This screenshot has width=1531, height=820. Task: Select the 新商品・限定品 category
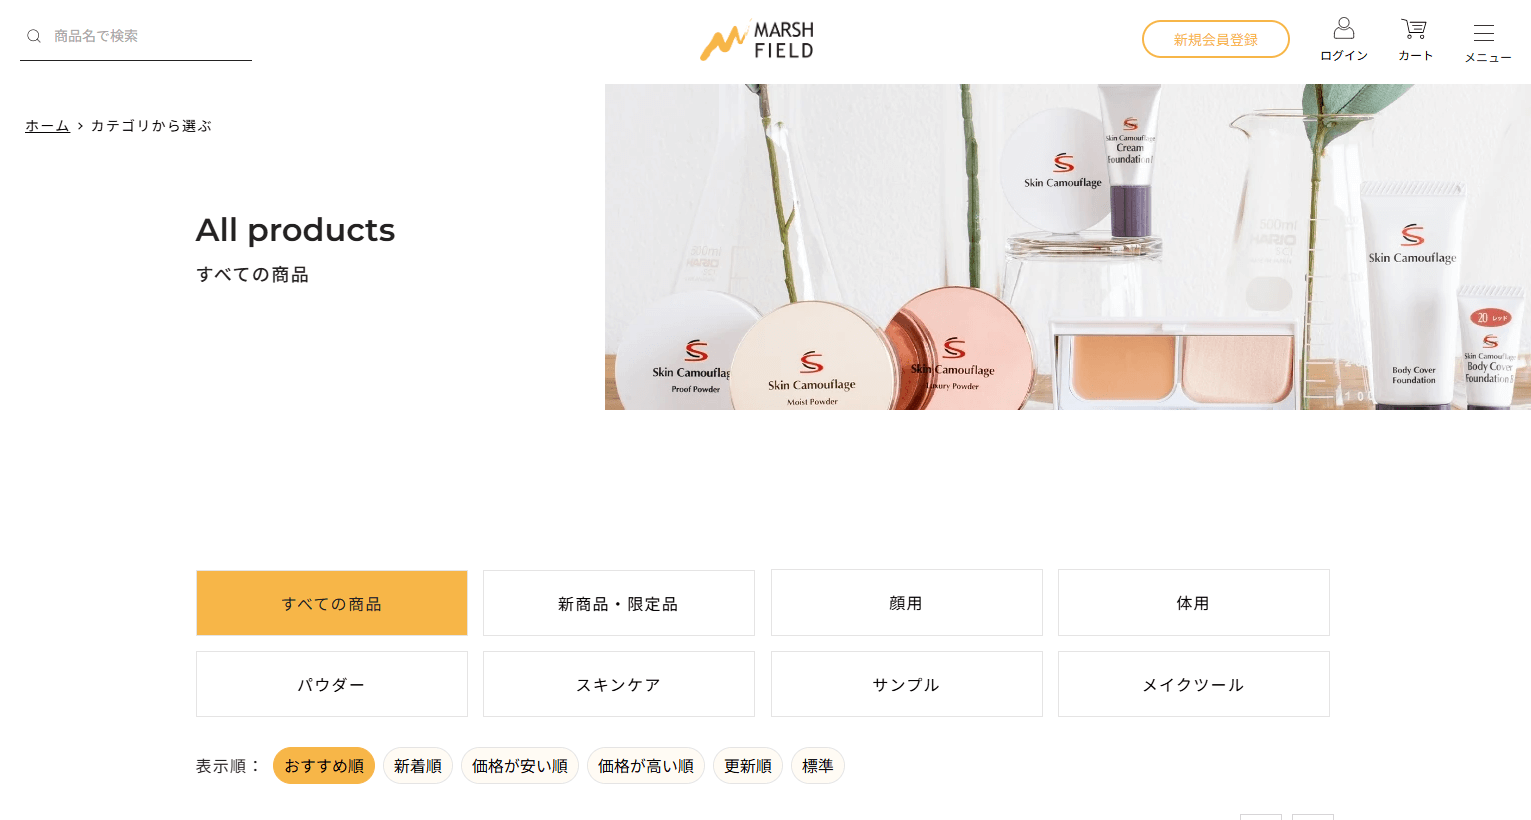[x=619, y=603]
